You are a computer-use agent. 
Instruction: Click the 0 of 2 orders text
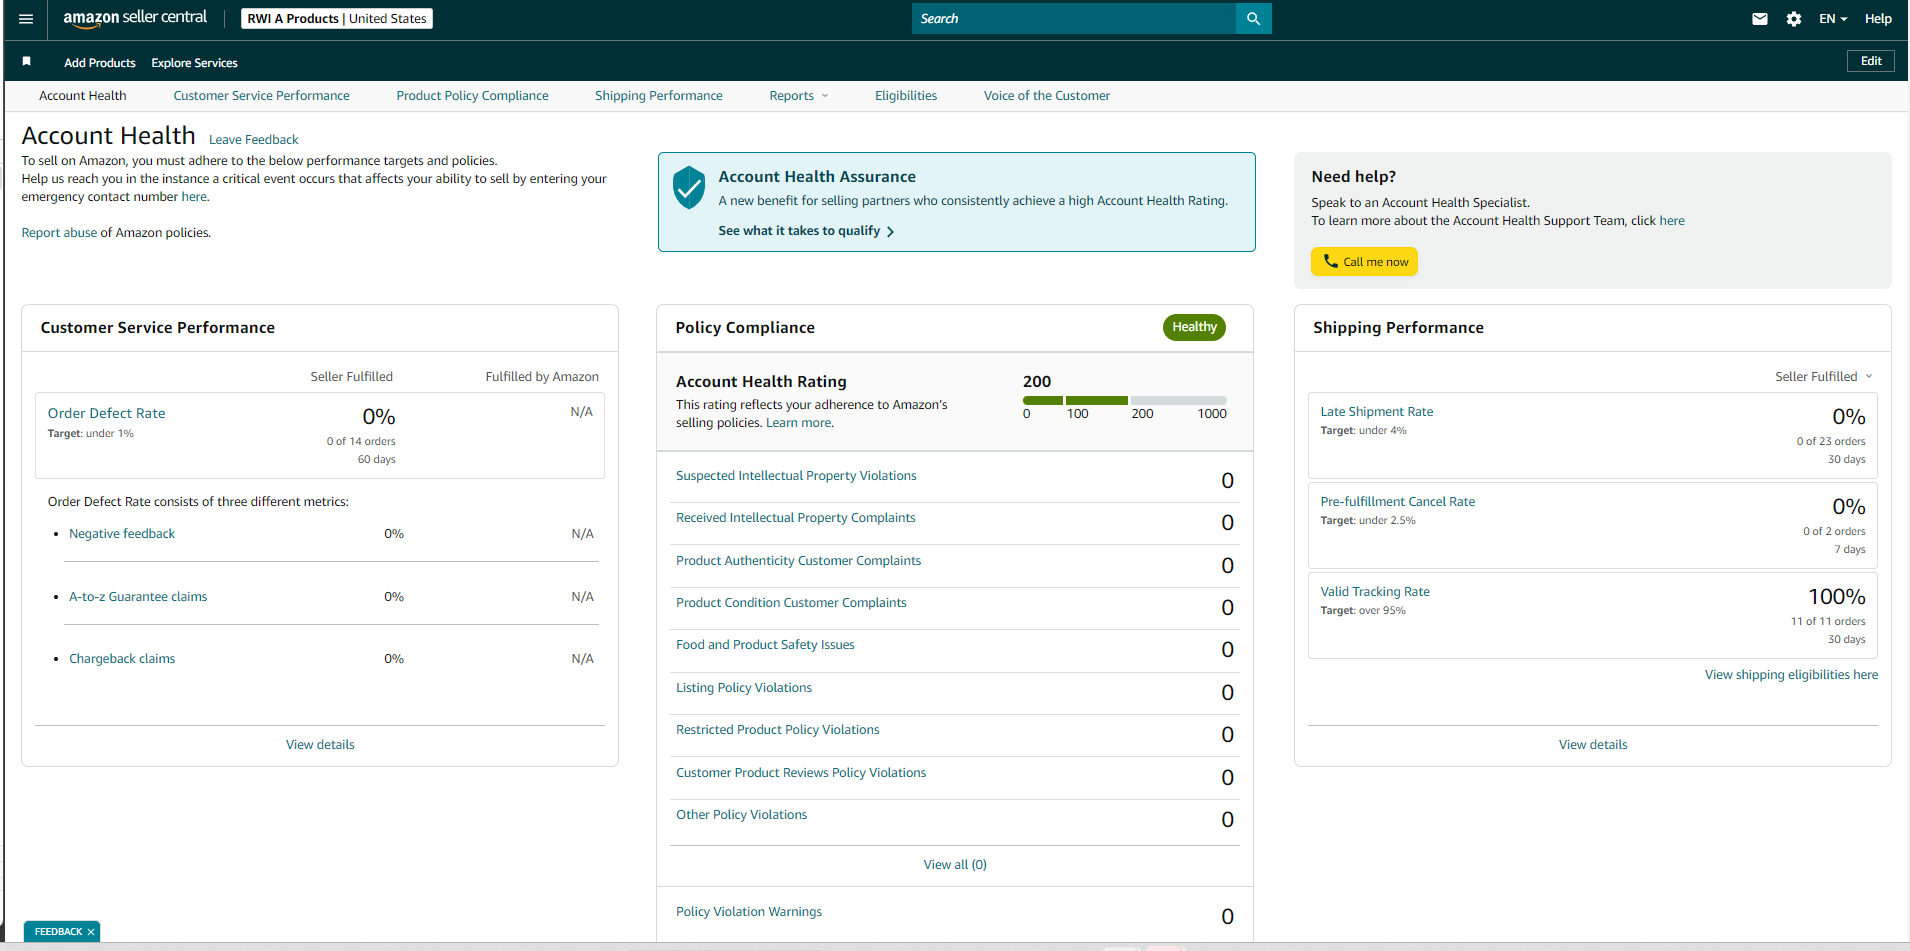tap(1834, 531)
